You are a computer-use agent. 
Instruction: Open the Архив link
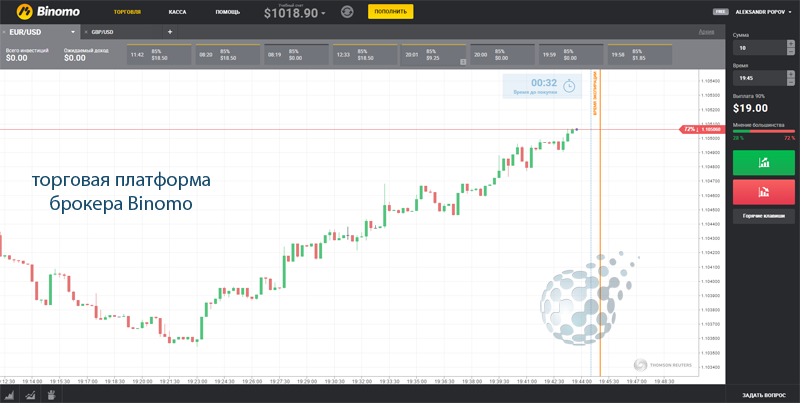(x=707, y=32)
